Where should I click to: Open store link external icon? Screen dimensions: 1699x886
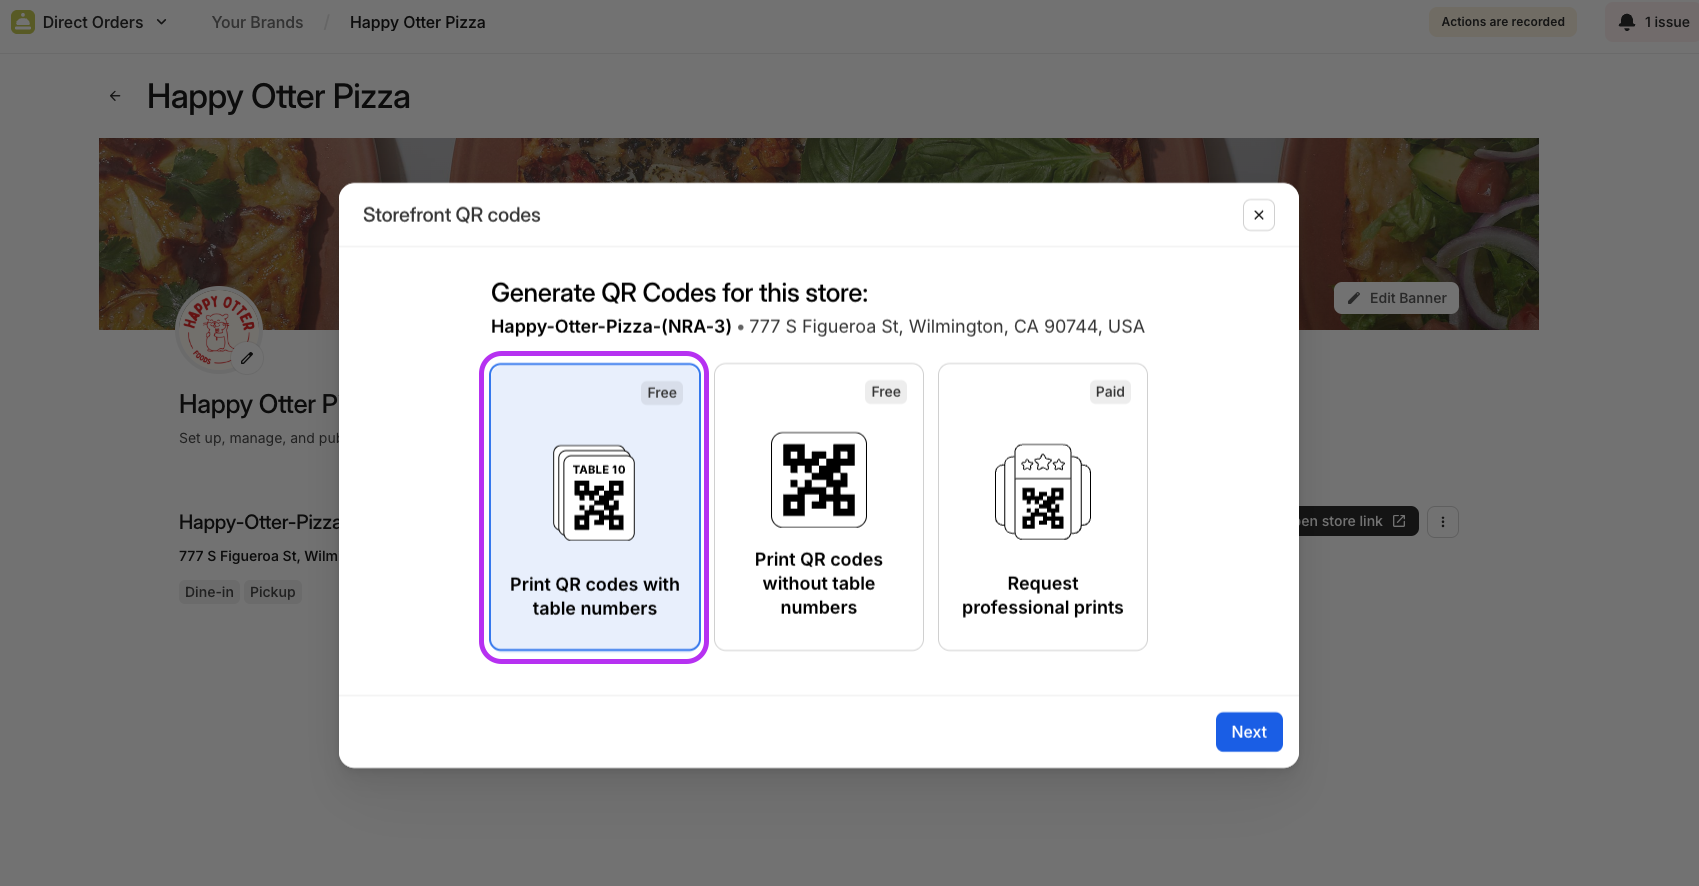1398,521
